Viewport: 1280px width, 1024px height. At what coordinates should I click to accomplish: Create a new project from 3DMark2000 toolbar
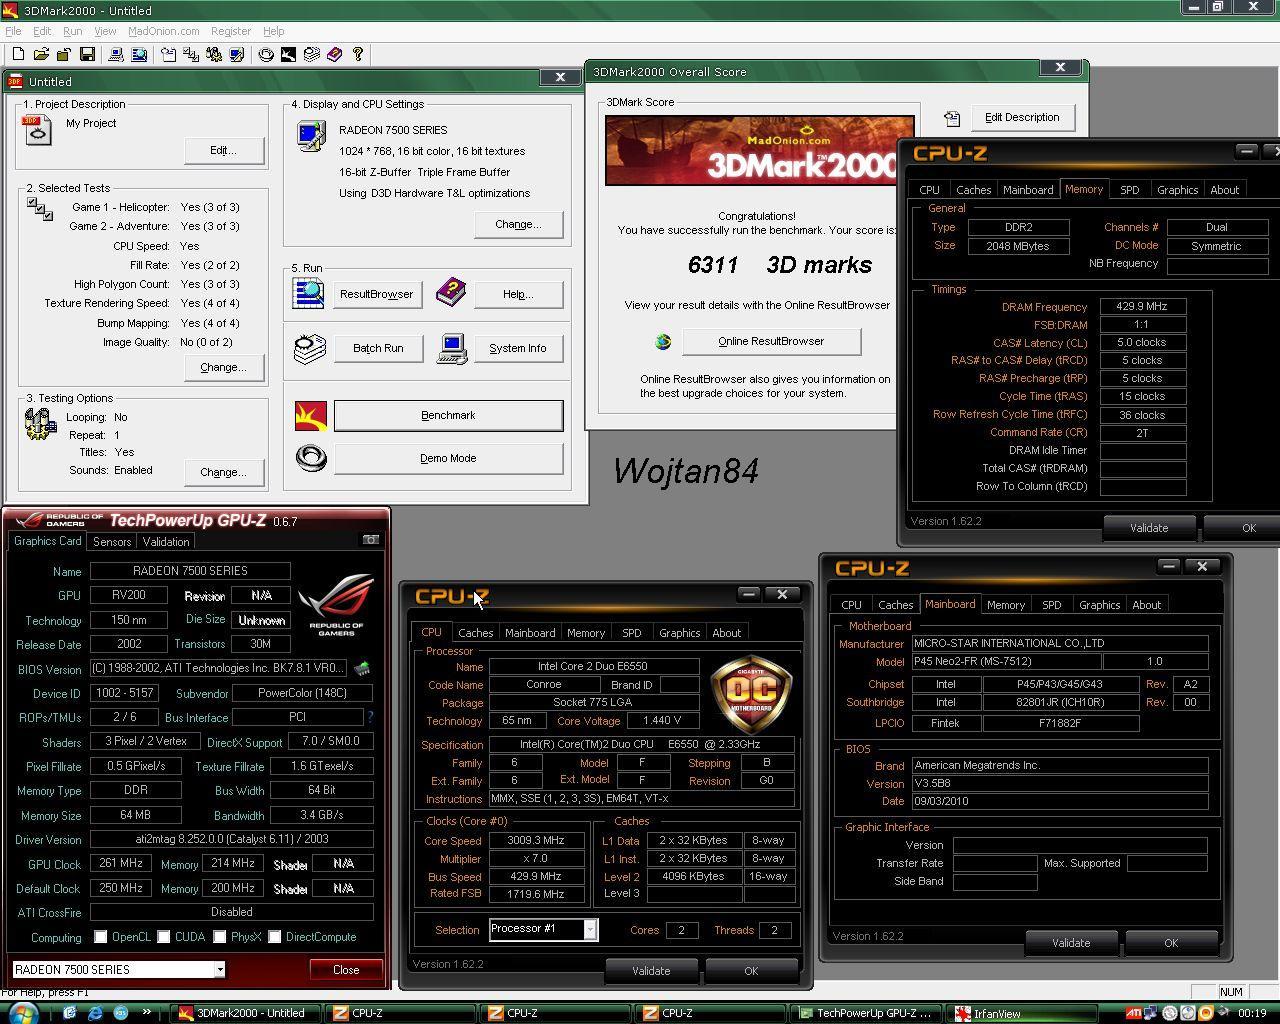18,54
